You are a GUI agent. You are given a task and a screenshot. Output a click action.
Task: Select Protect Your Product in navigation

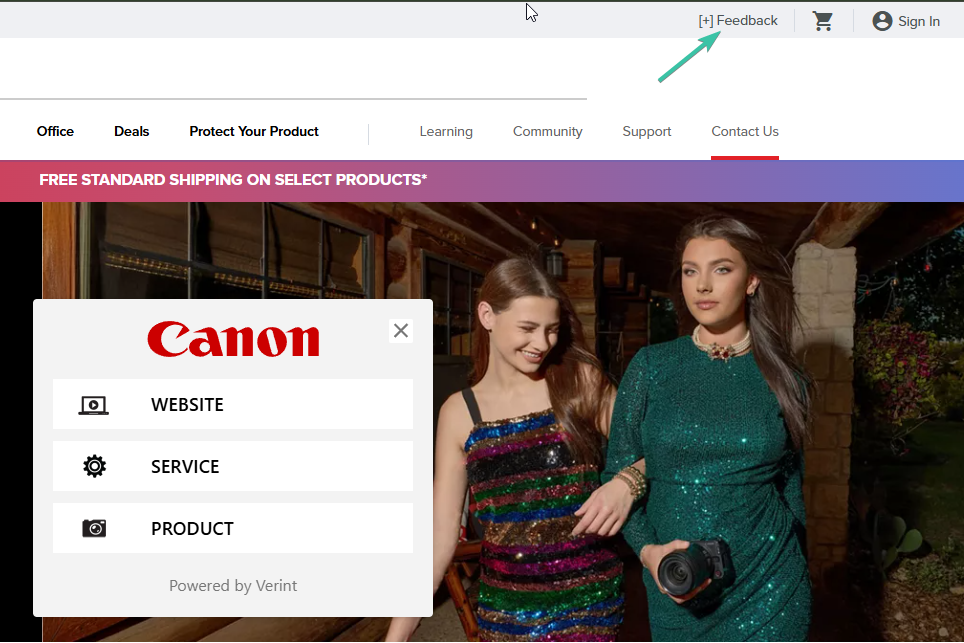coord(254,132)
